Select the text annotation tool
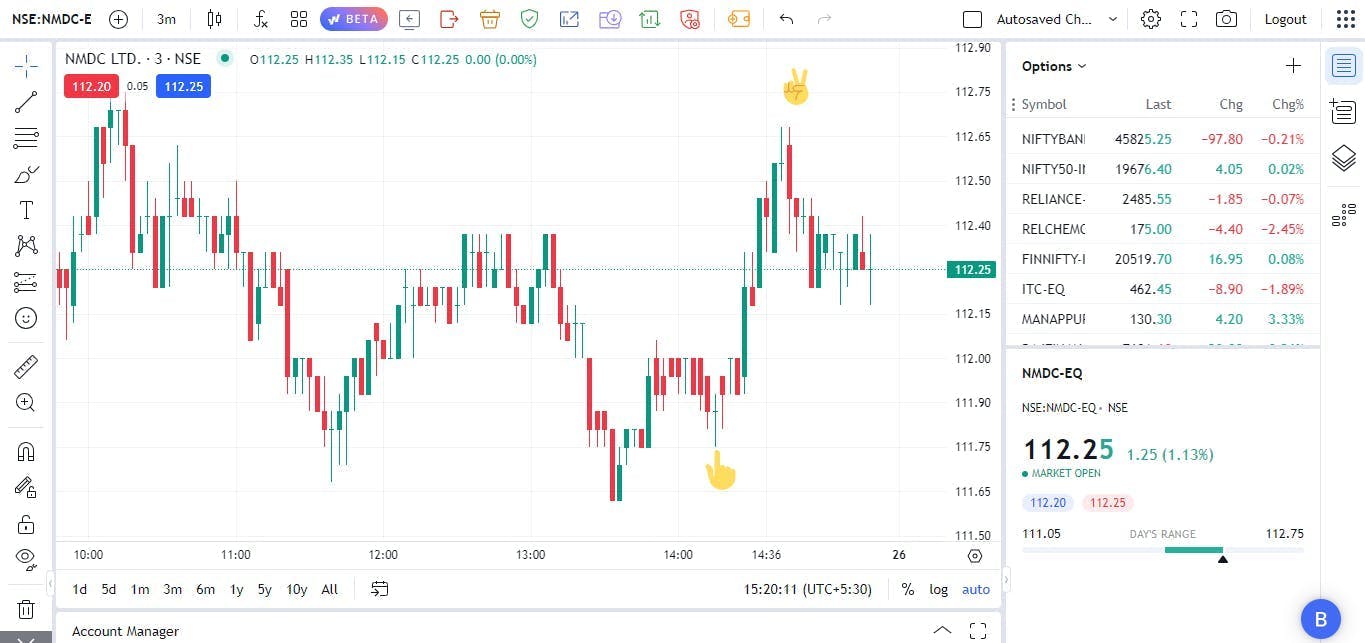Viewport: 1365px width, 643px height. (26, 210)
